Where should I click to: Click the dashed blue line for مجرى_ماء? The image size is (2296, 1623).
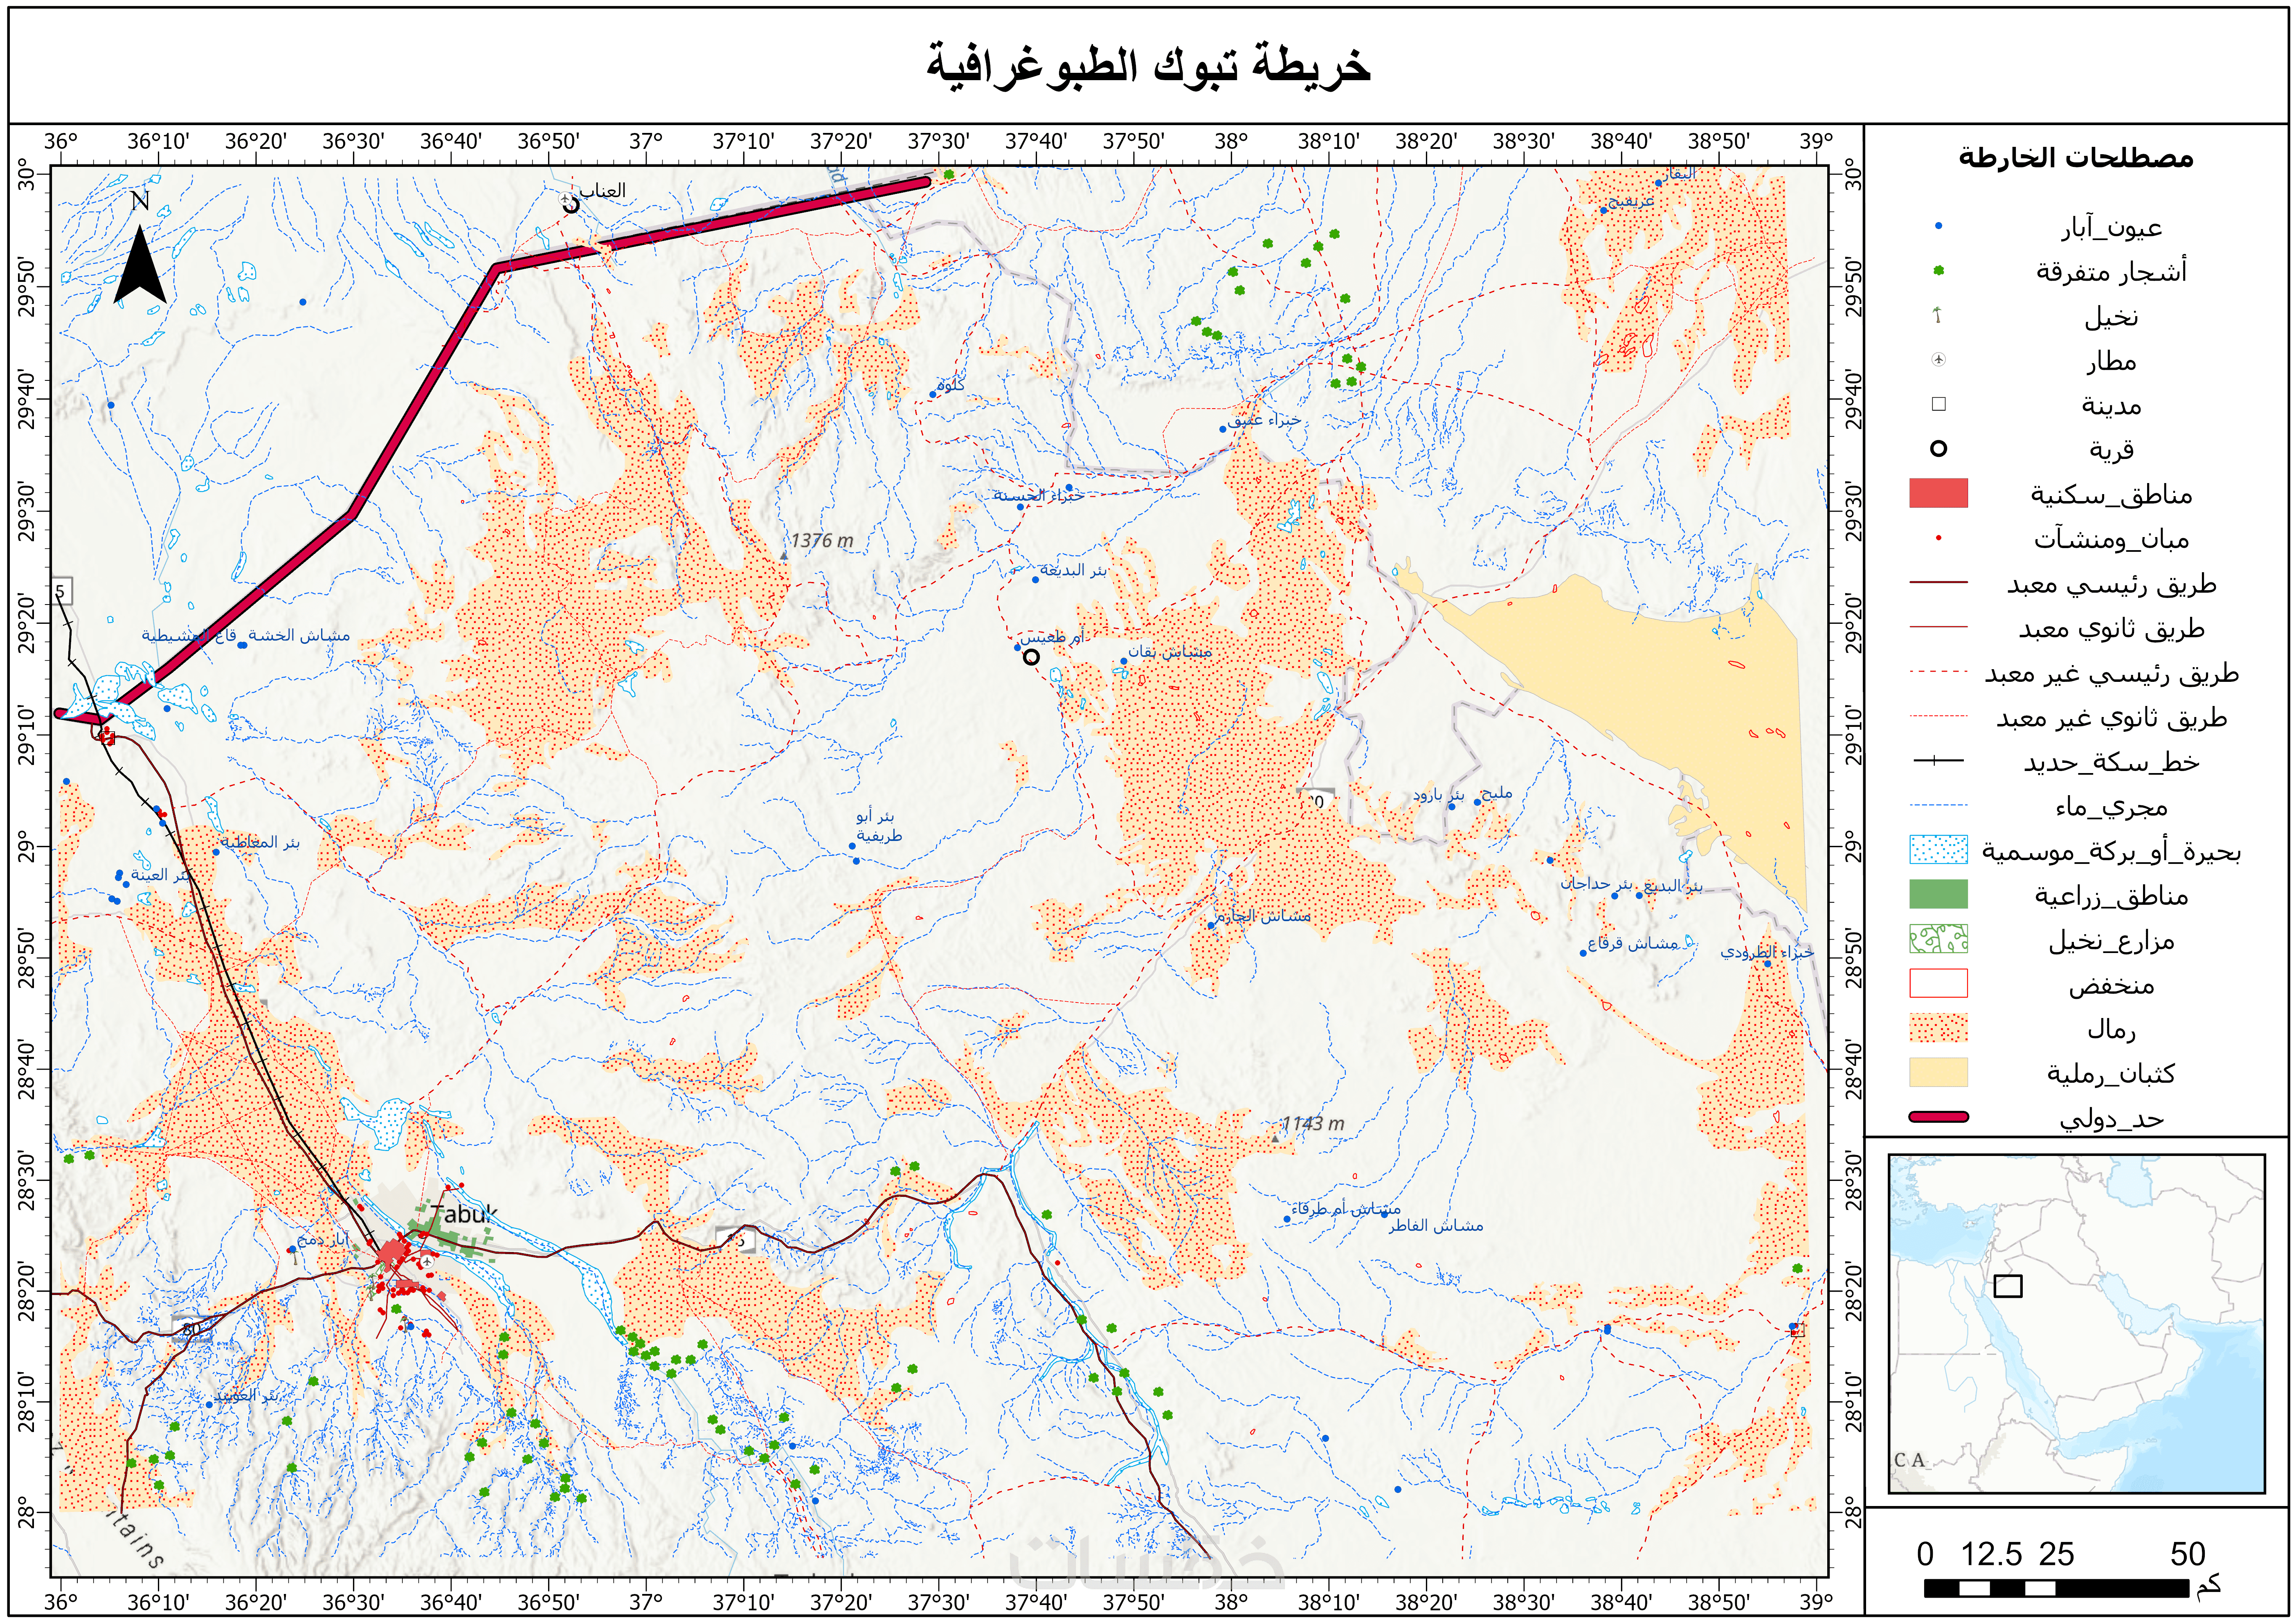1938,805
